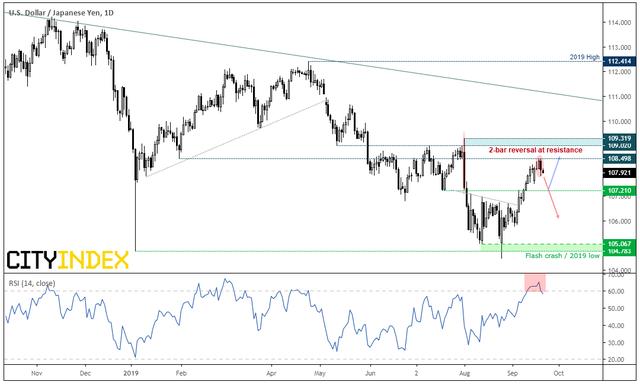The height and width of the screenshot is (385, 640).
Task: Click the 105.067 support price tag
Action: (619, 244)
